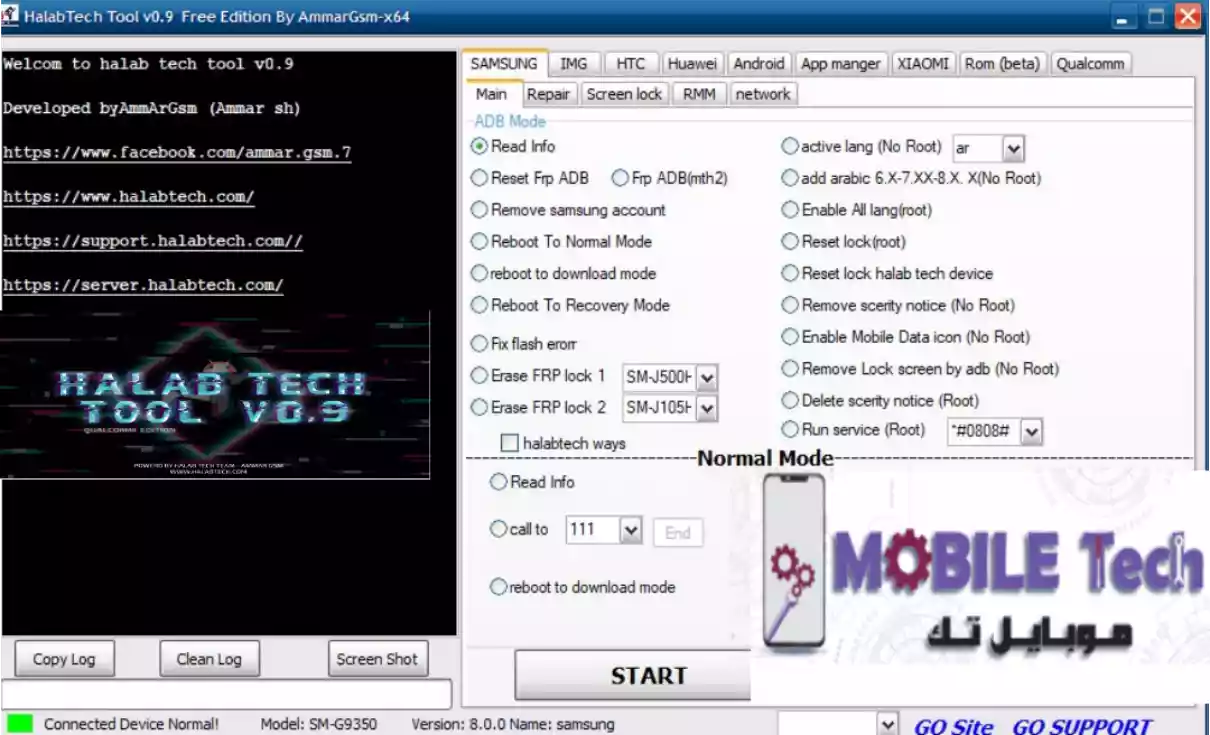Select Reset lock(root) option
The image size is (1210, 735).
(x=844, y=241)
